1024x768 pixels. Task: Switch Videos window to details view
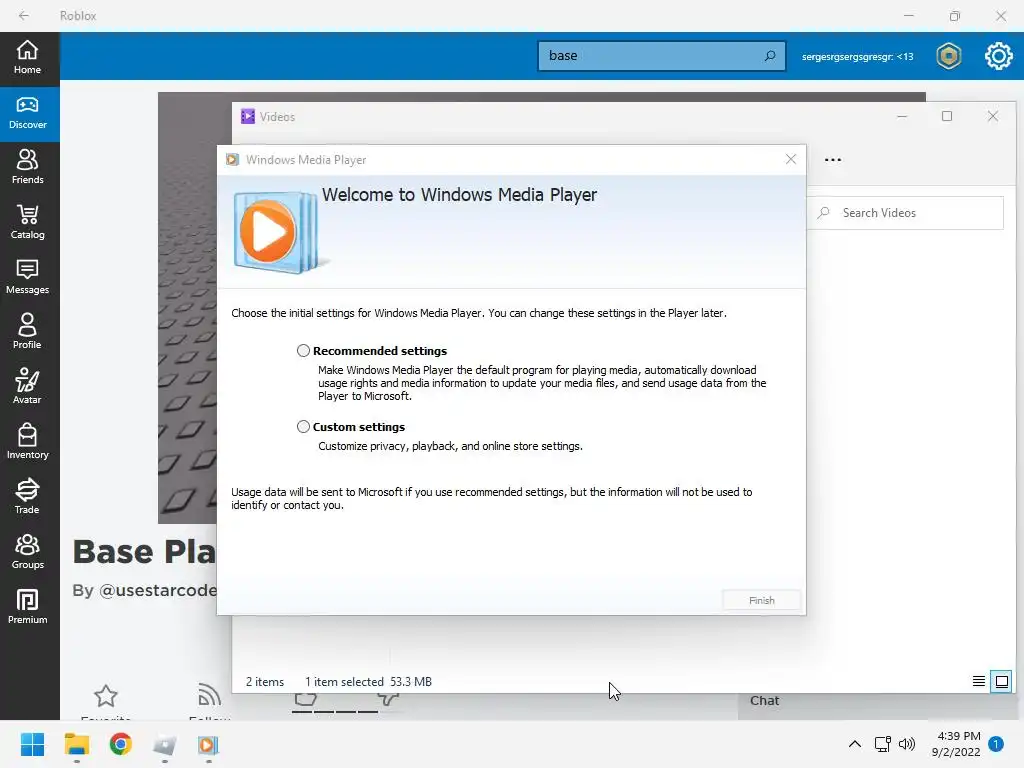click(x=978, y=682)
